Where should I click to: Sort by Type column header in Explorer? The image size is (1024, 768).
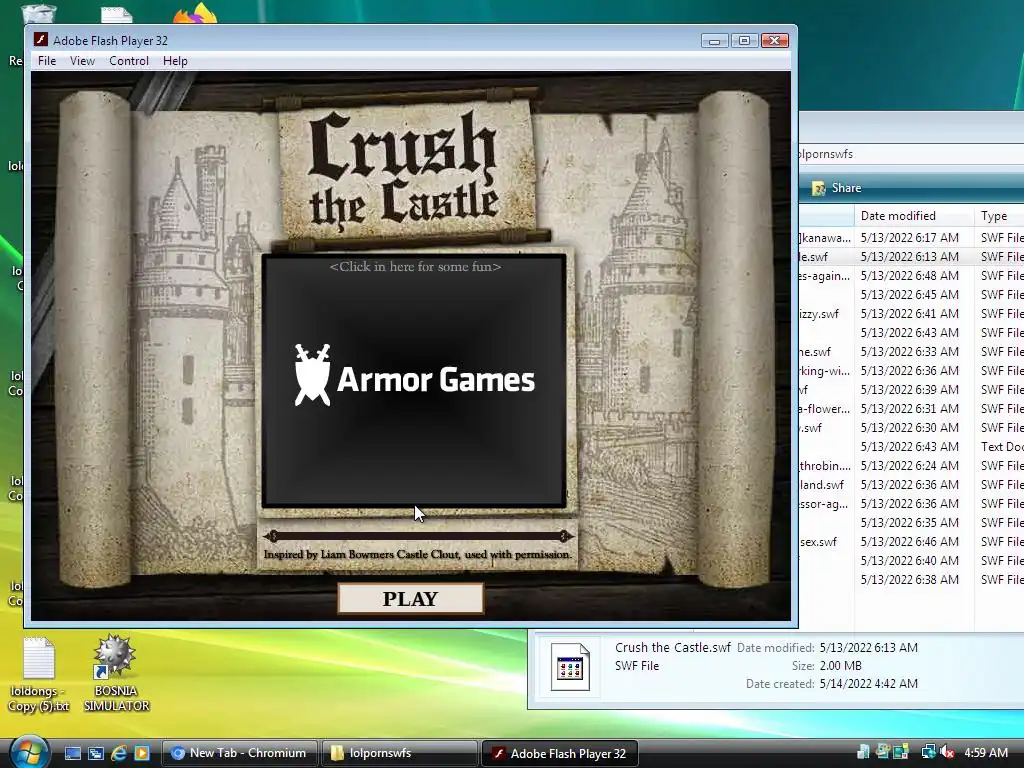pyautogui.click(x=999, y=216)
